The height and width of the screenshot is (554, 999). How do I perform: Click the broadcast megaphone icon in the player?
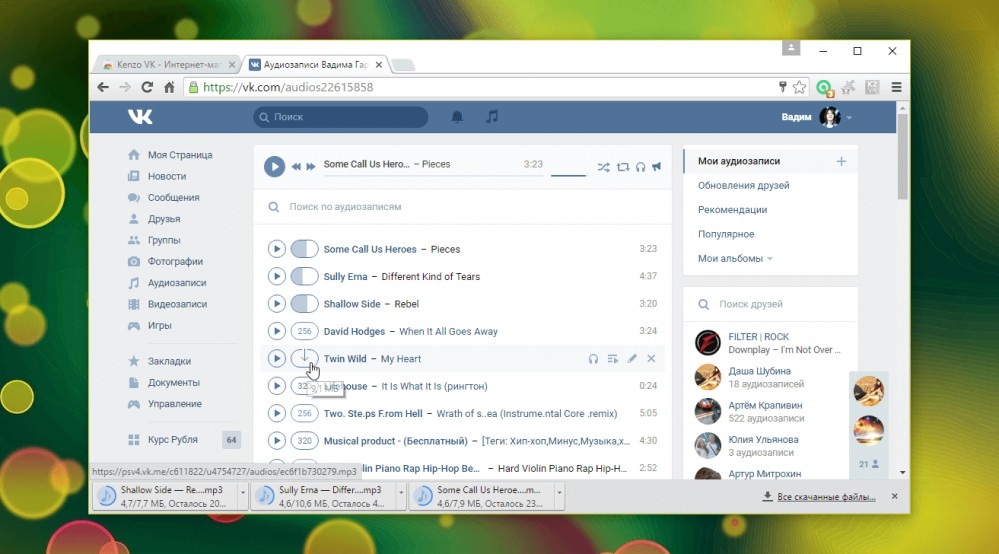656,166
